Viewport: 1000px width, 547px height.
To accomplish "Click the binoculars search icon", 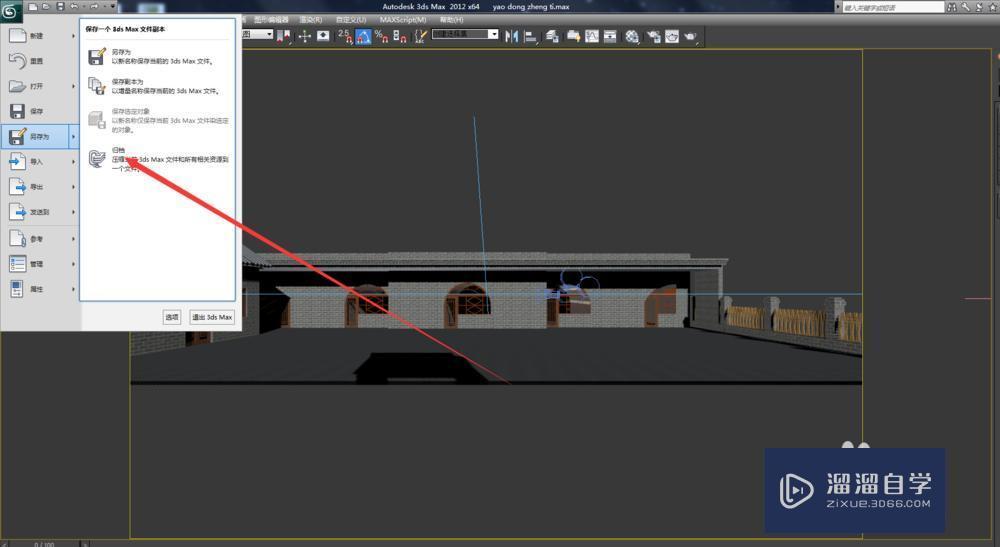I will coord(952,7).
